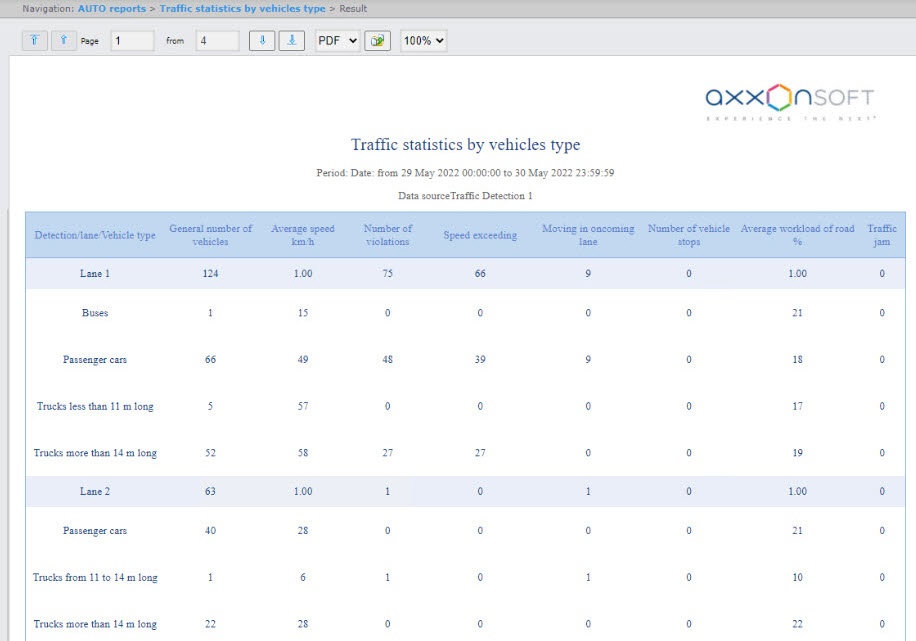Image resolution: width=916 pixels, height=641 pixels.
Task: Select the Lane 1 row label
Action: click(95, 273)
